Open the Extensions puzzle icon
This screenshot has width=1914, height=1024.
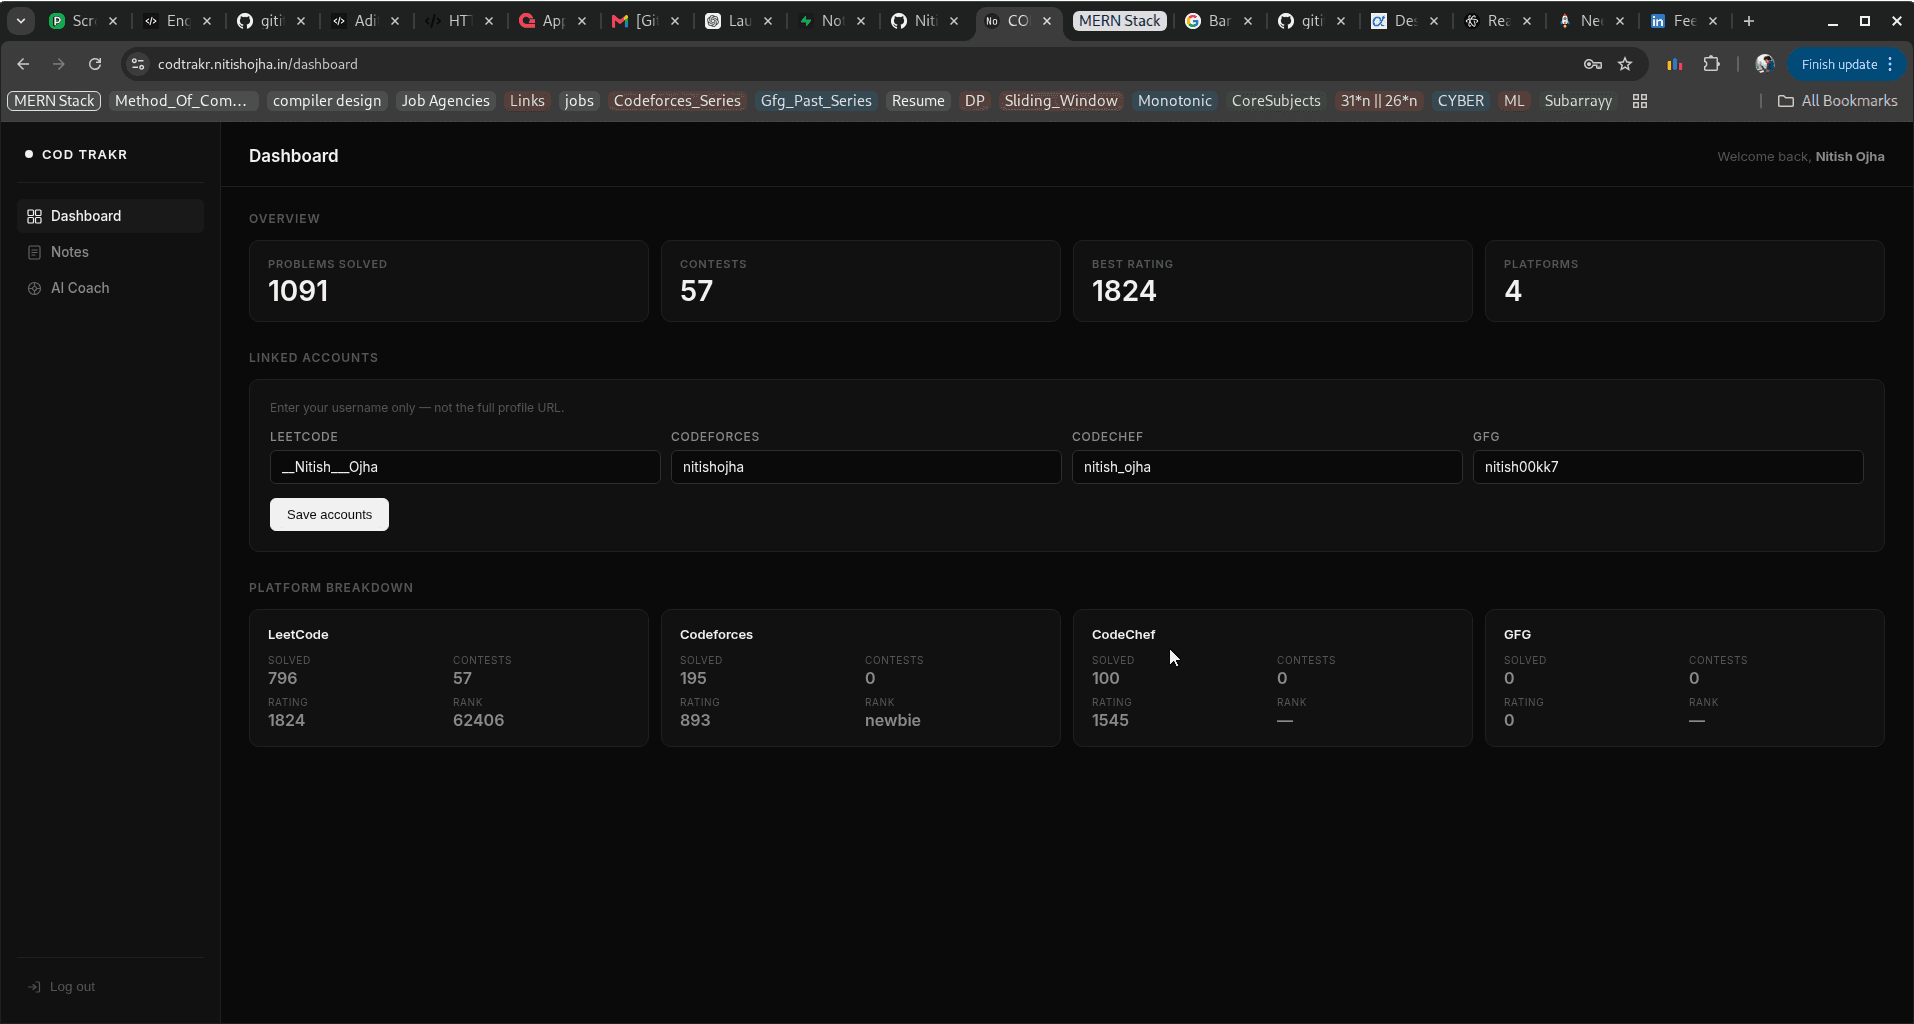coord(1712,64)
